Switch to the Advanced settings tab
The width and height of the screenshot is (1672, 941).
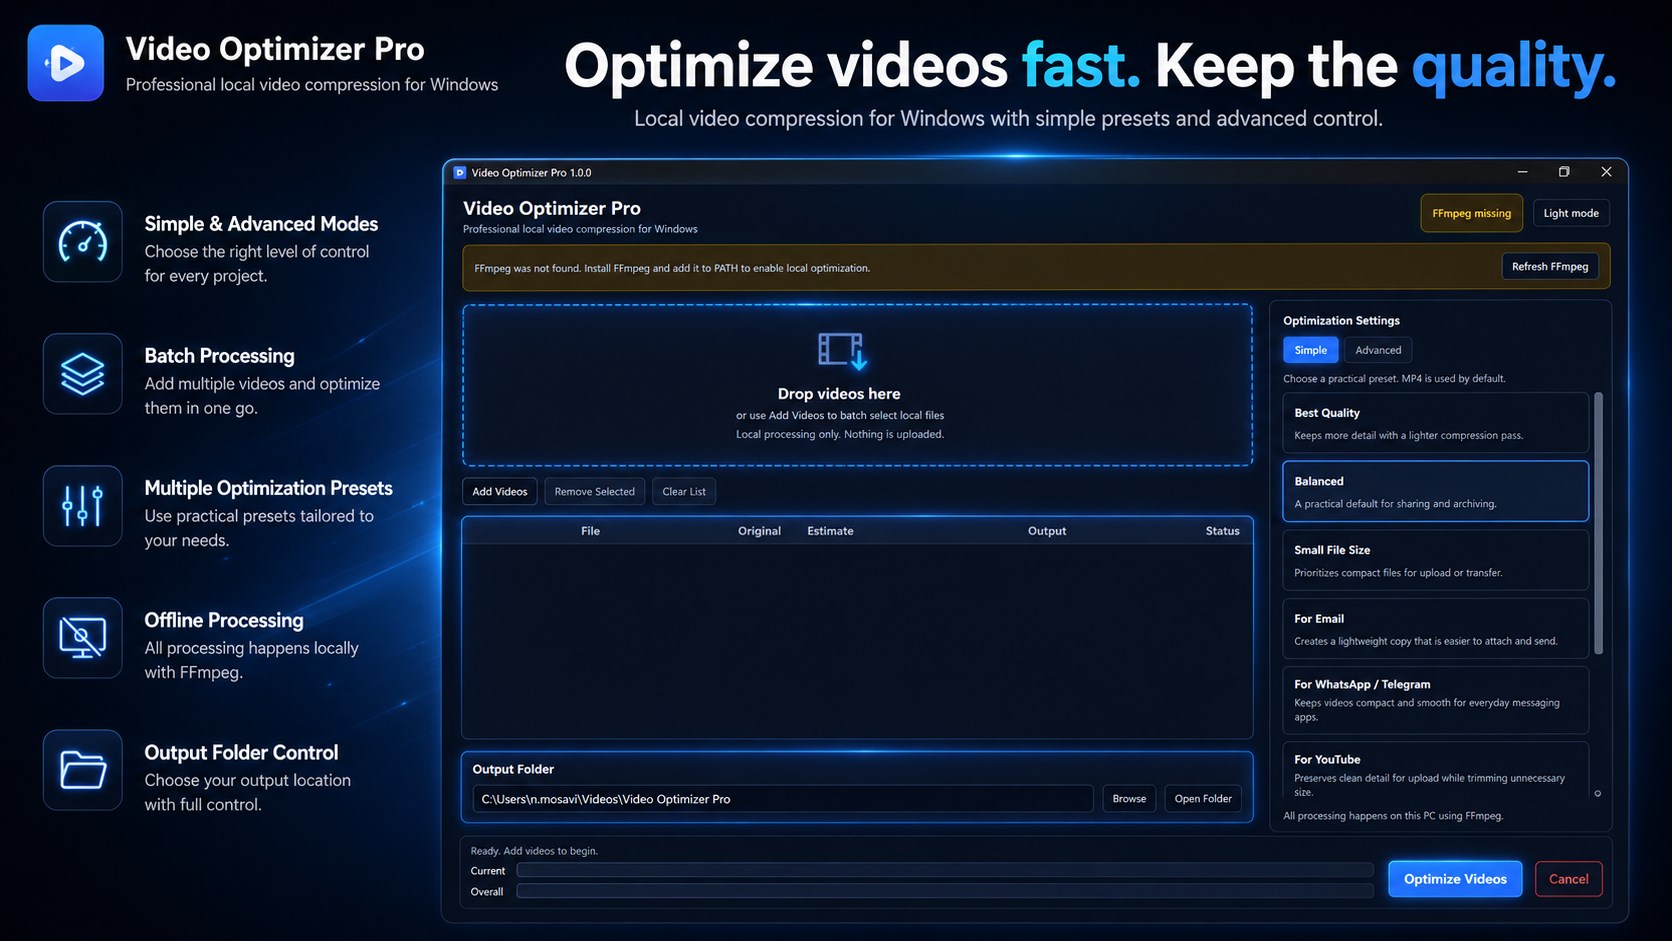(x=1378, y=350)
